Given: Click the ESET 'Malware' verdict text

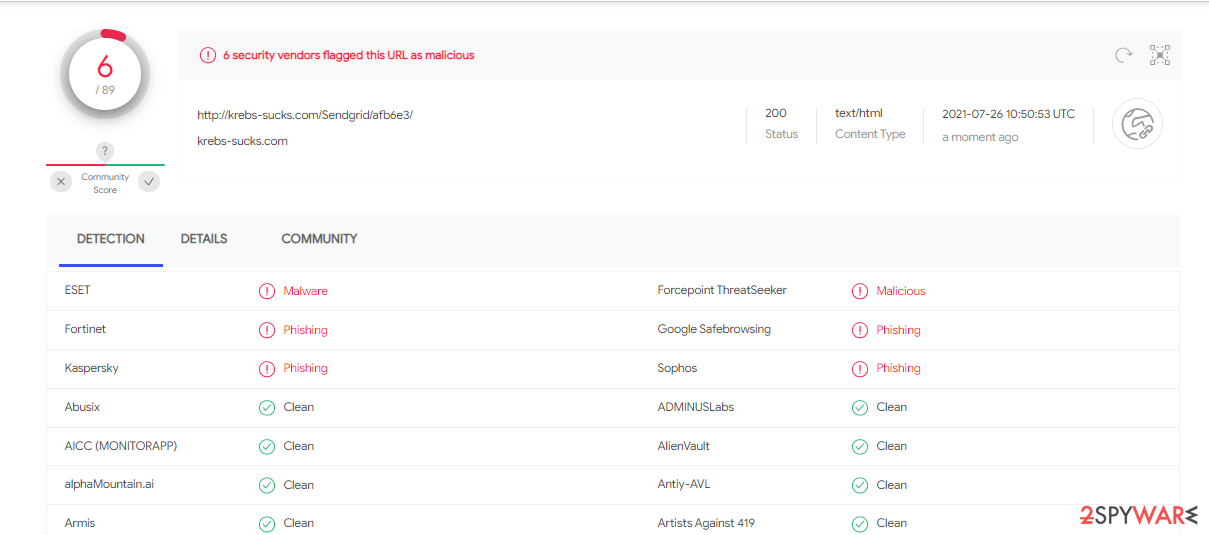Looking at the screenshot, I should coord(305,291).
